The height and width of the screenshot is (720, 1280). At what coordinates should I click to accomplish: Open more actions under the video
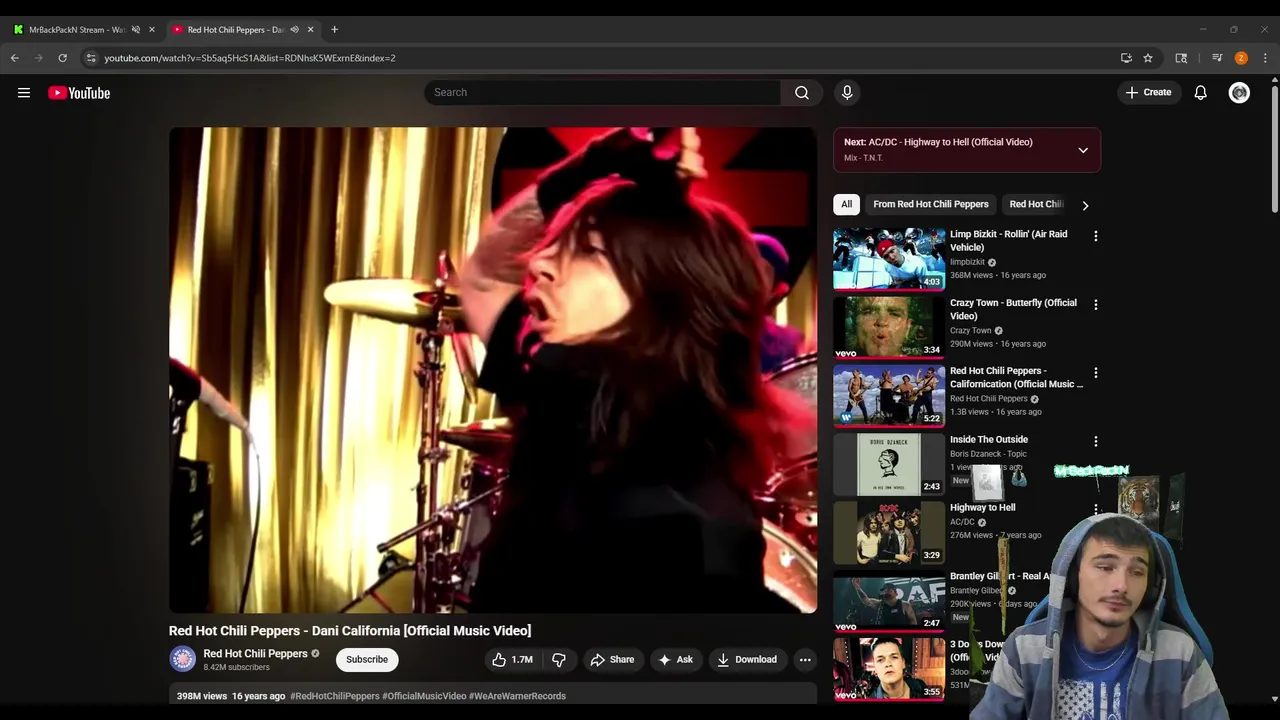805,660
